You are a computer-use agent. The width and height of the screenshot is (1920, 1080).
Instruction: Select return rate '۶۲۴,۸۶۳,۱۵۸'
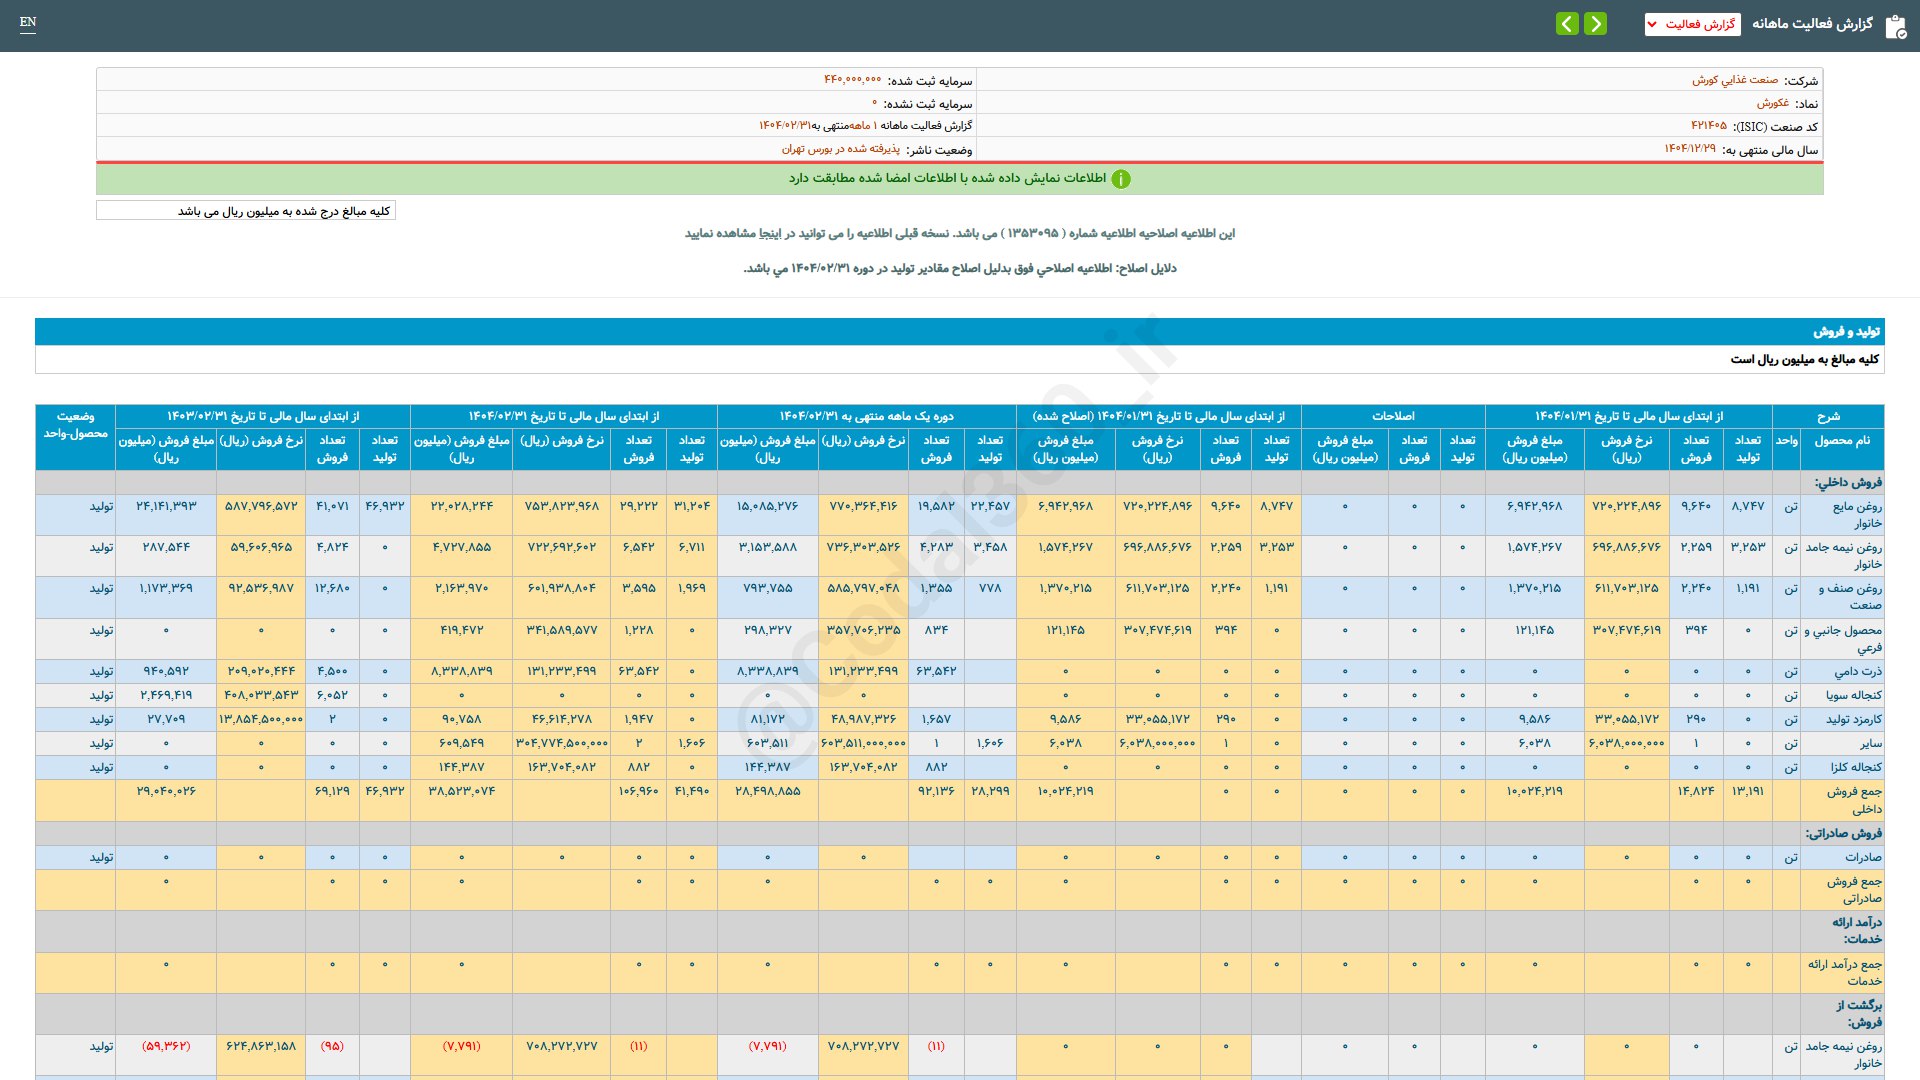pos(261,1046)
